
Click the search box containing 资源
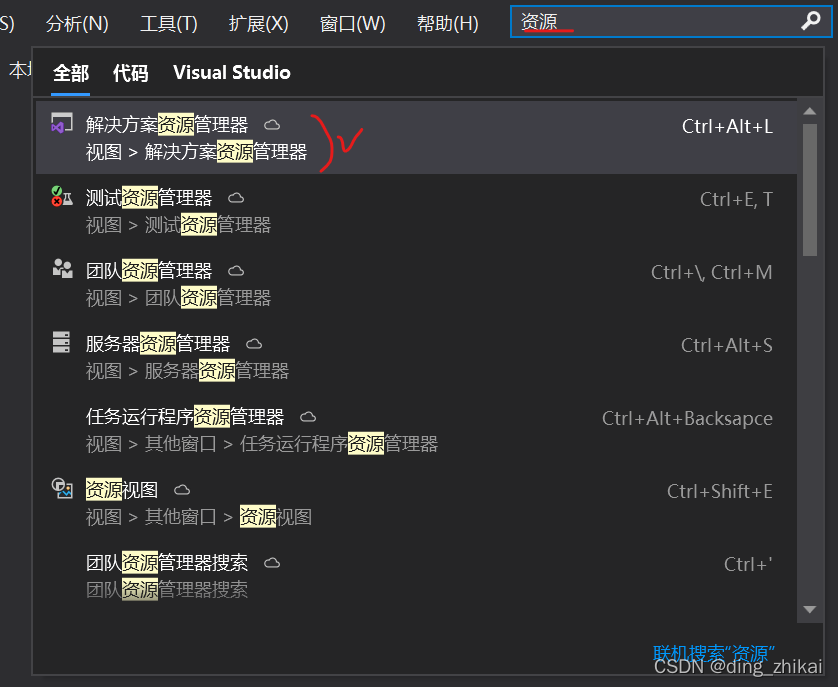[x=671, y=21]
